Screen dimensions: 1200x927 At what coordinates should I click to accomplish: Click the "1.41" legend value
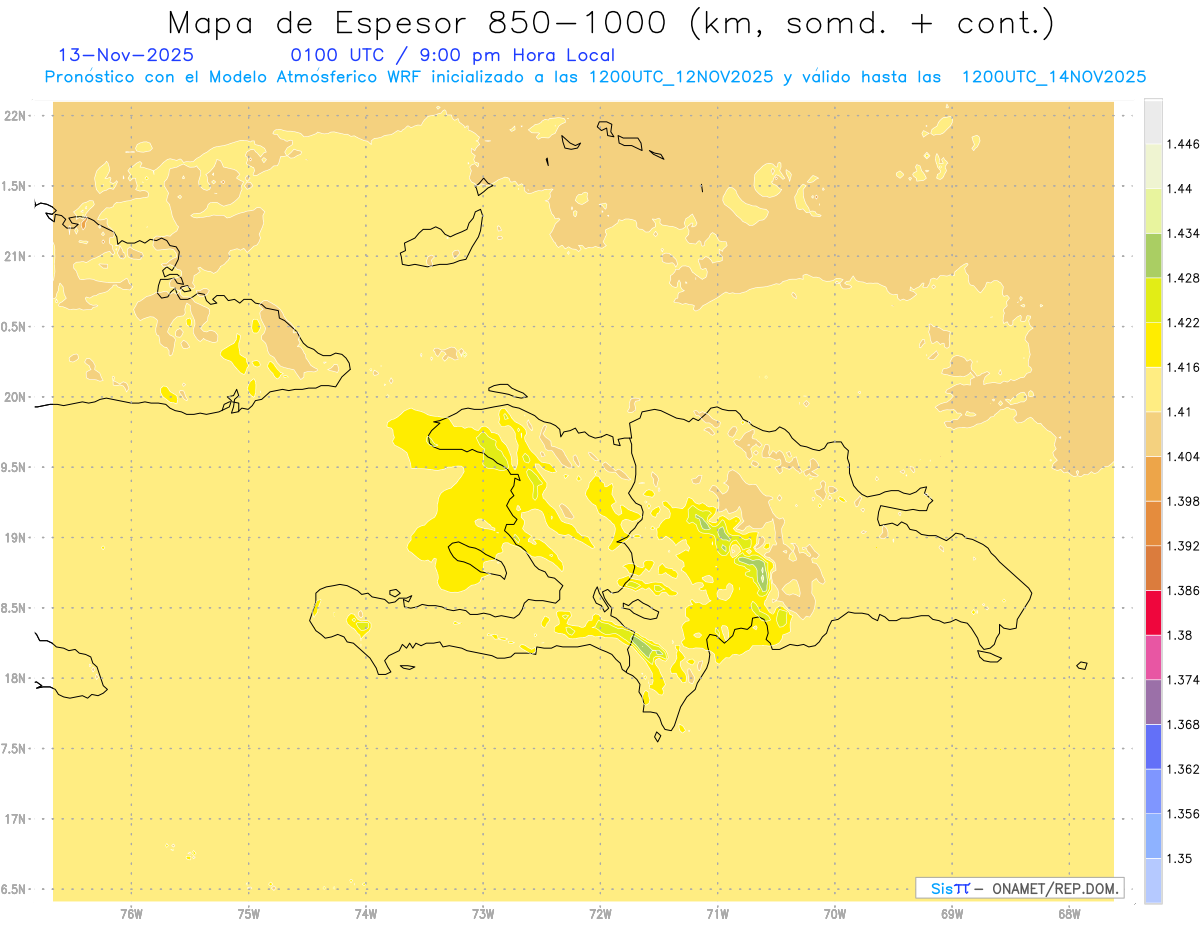click(1181, 412)
